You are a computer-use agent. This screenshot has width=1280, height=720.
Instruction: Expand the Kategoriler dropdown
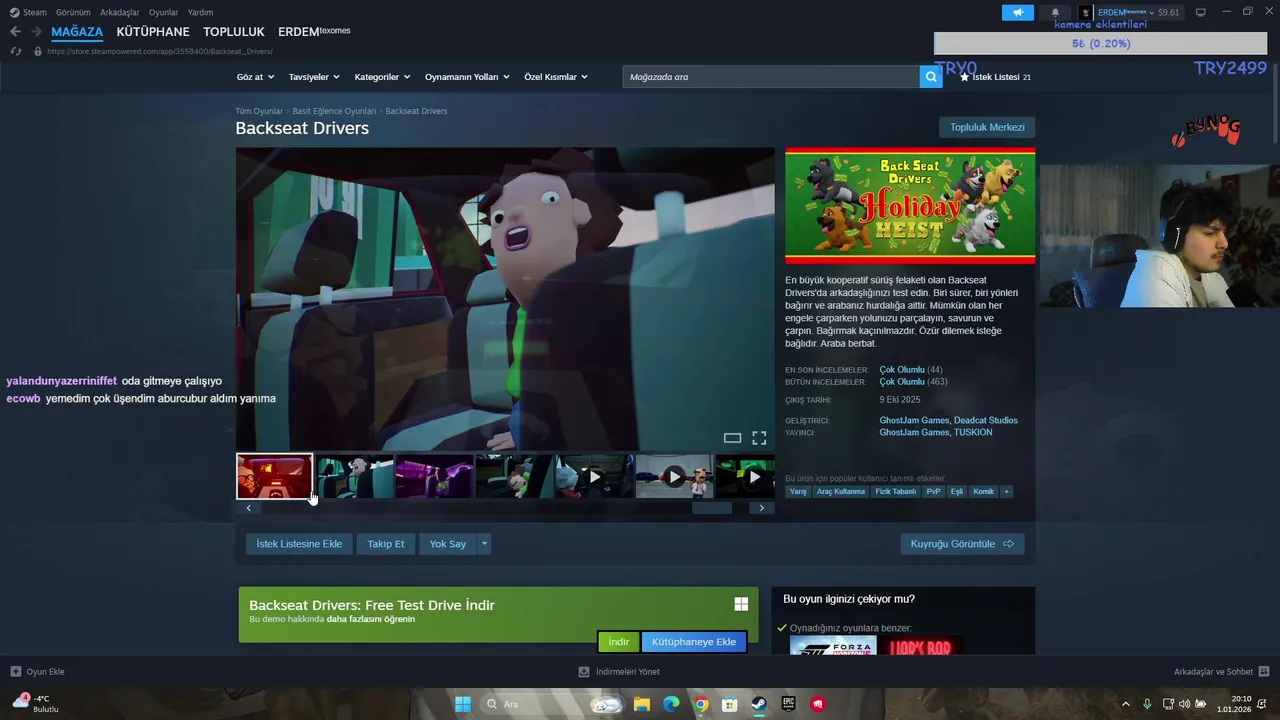(382, 77)
